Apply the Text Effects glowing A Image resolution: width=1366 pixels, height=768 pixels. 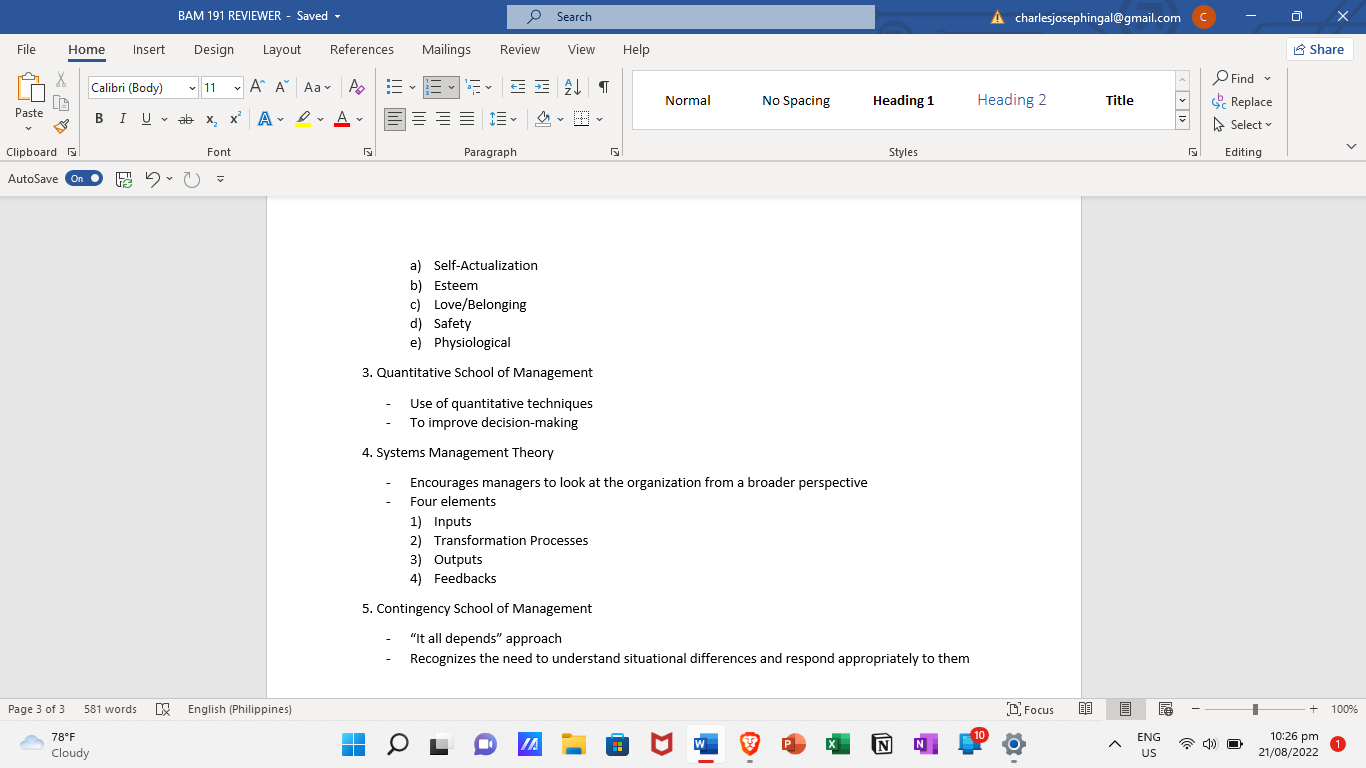pos(265,119)
